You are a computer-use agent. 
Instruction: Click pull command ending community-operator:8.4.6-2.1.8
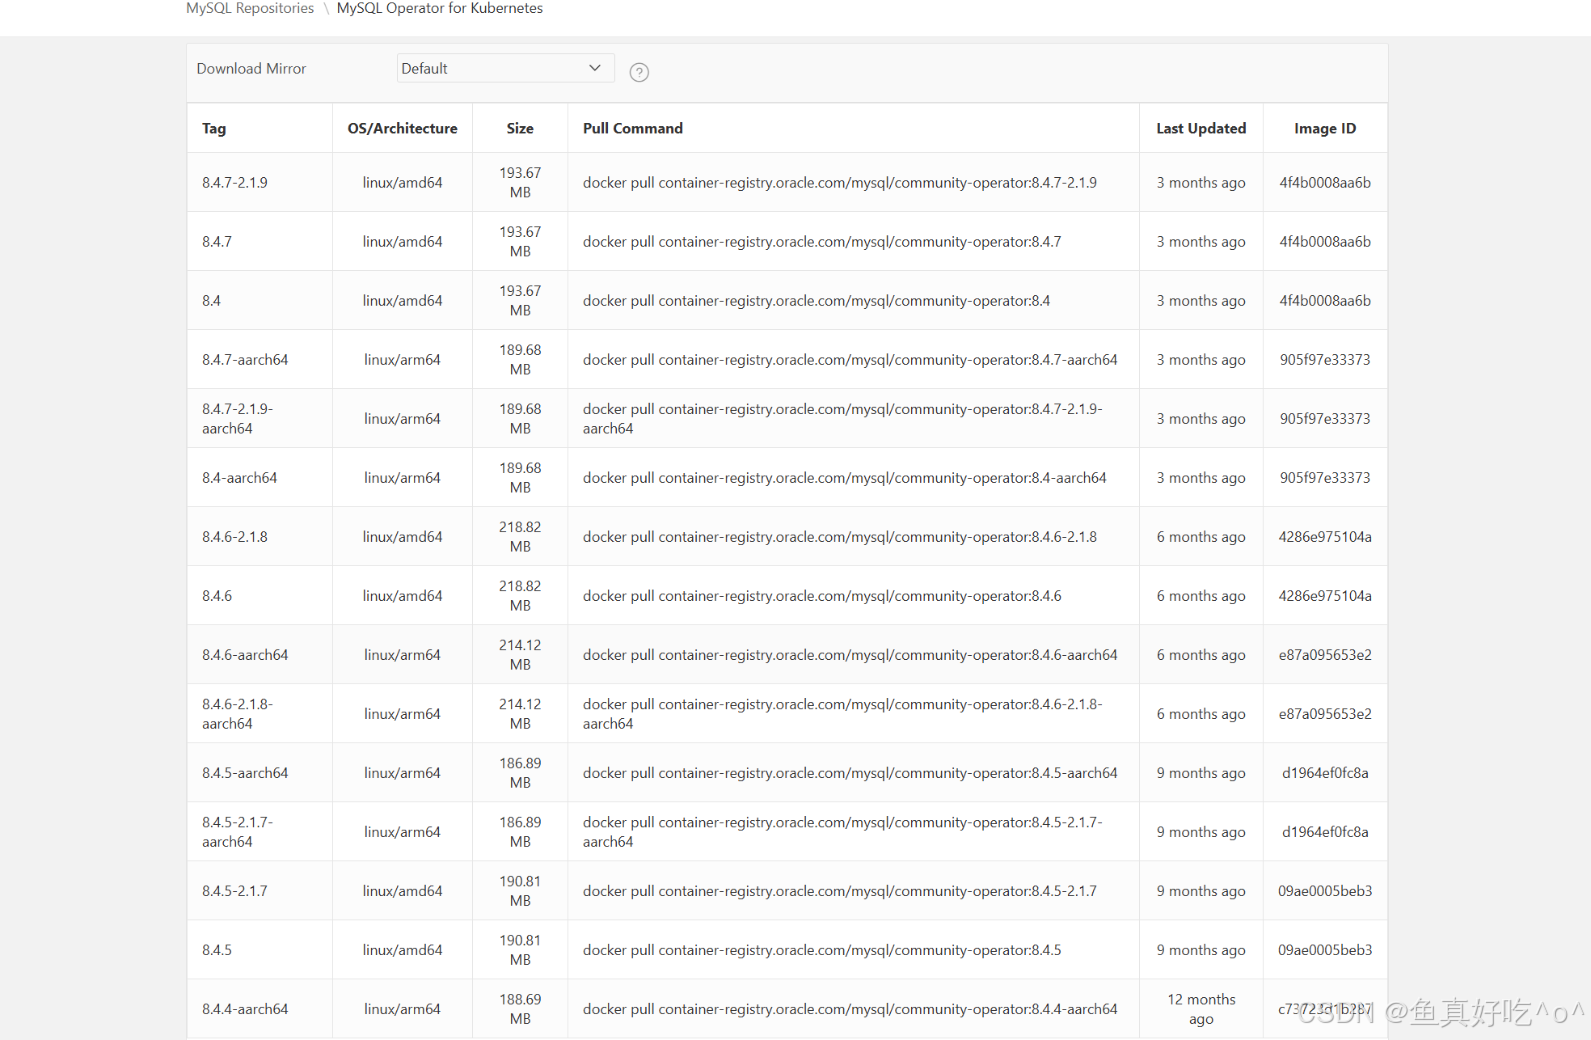[x=840, y=536]
